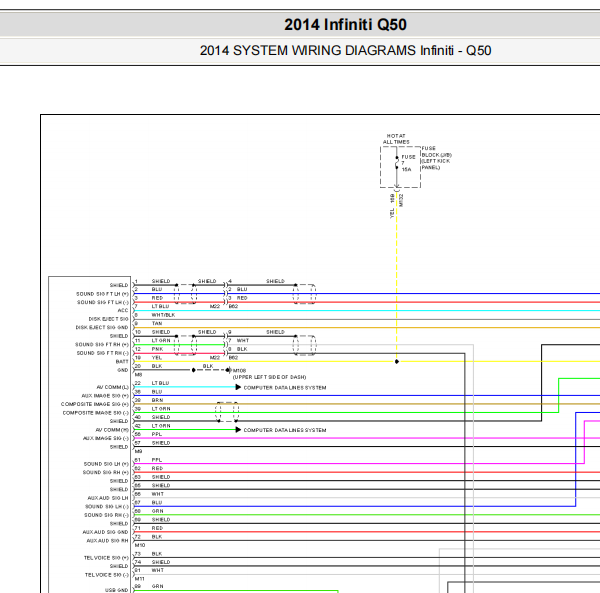Click 'COMPUTER DATA LINES SYSTEM' beside pin 22

285,388
